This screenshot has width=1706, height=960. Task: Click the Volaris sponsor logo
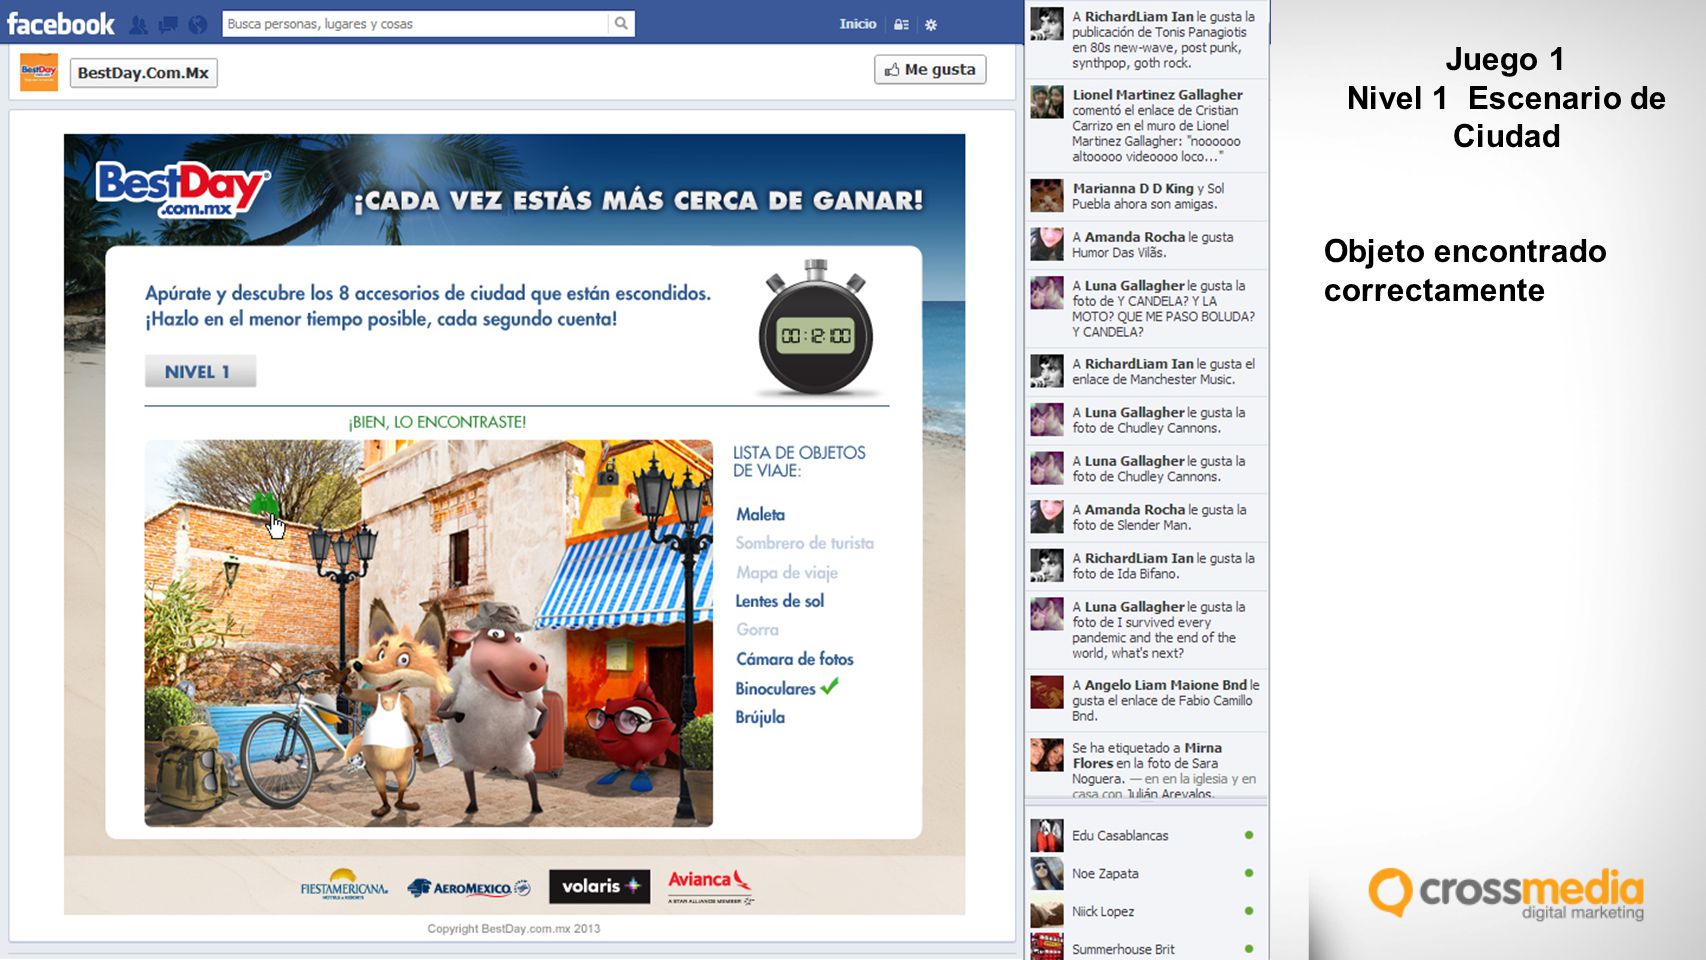pos(599,886)
